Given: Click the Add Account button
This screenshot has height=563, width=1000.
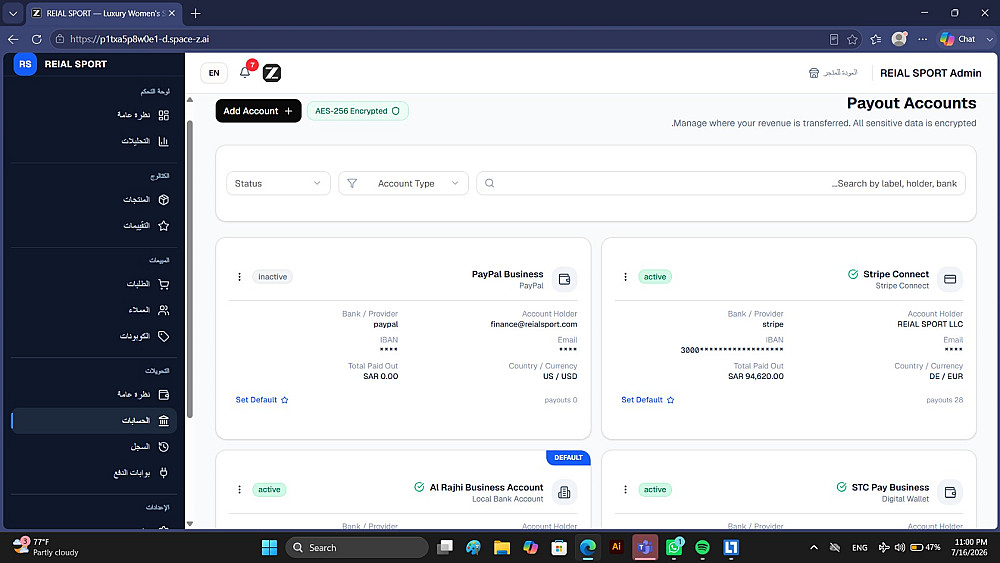Looking at the screenshot, I should pyautogui.click(x=258, y=111).
